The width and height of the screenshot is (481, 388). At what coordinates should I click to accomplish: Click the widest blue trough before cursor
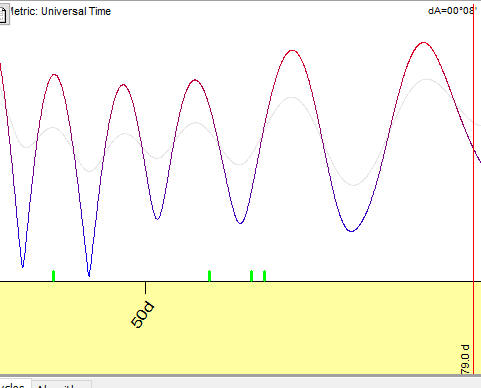tap(351, 231)
